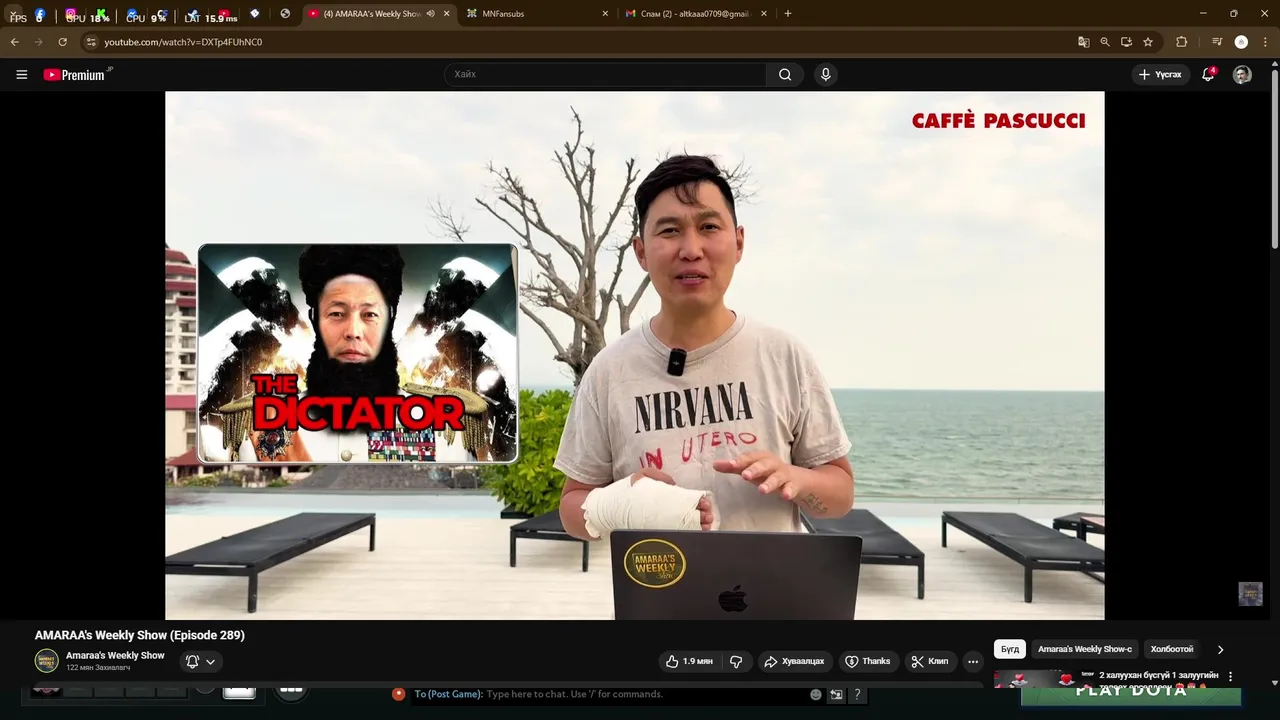Like the video (1.9 мян)
The image size is (1280, 720).
pos(689,661)
